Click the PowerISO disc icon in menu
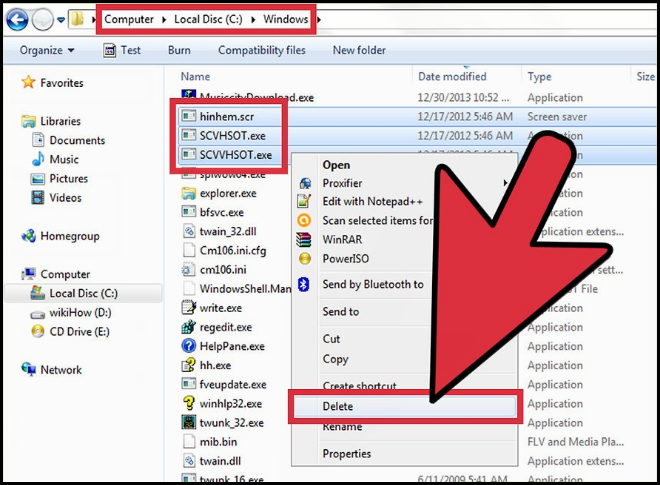The image size is (660, 485). click(305, 258)
